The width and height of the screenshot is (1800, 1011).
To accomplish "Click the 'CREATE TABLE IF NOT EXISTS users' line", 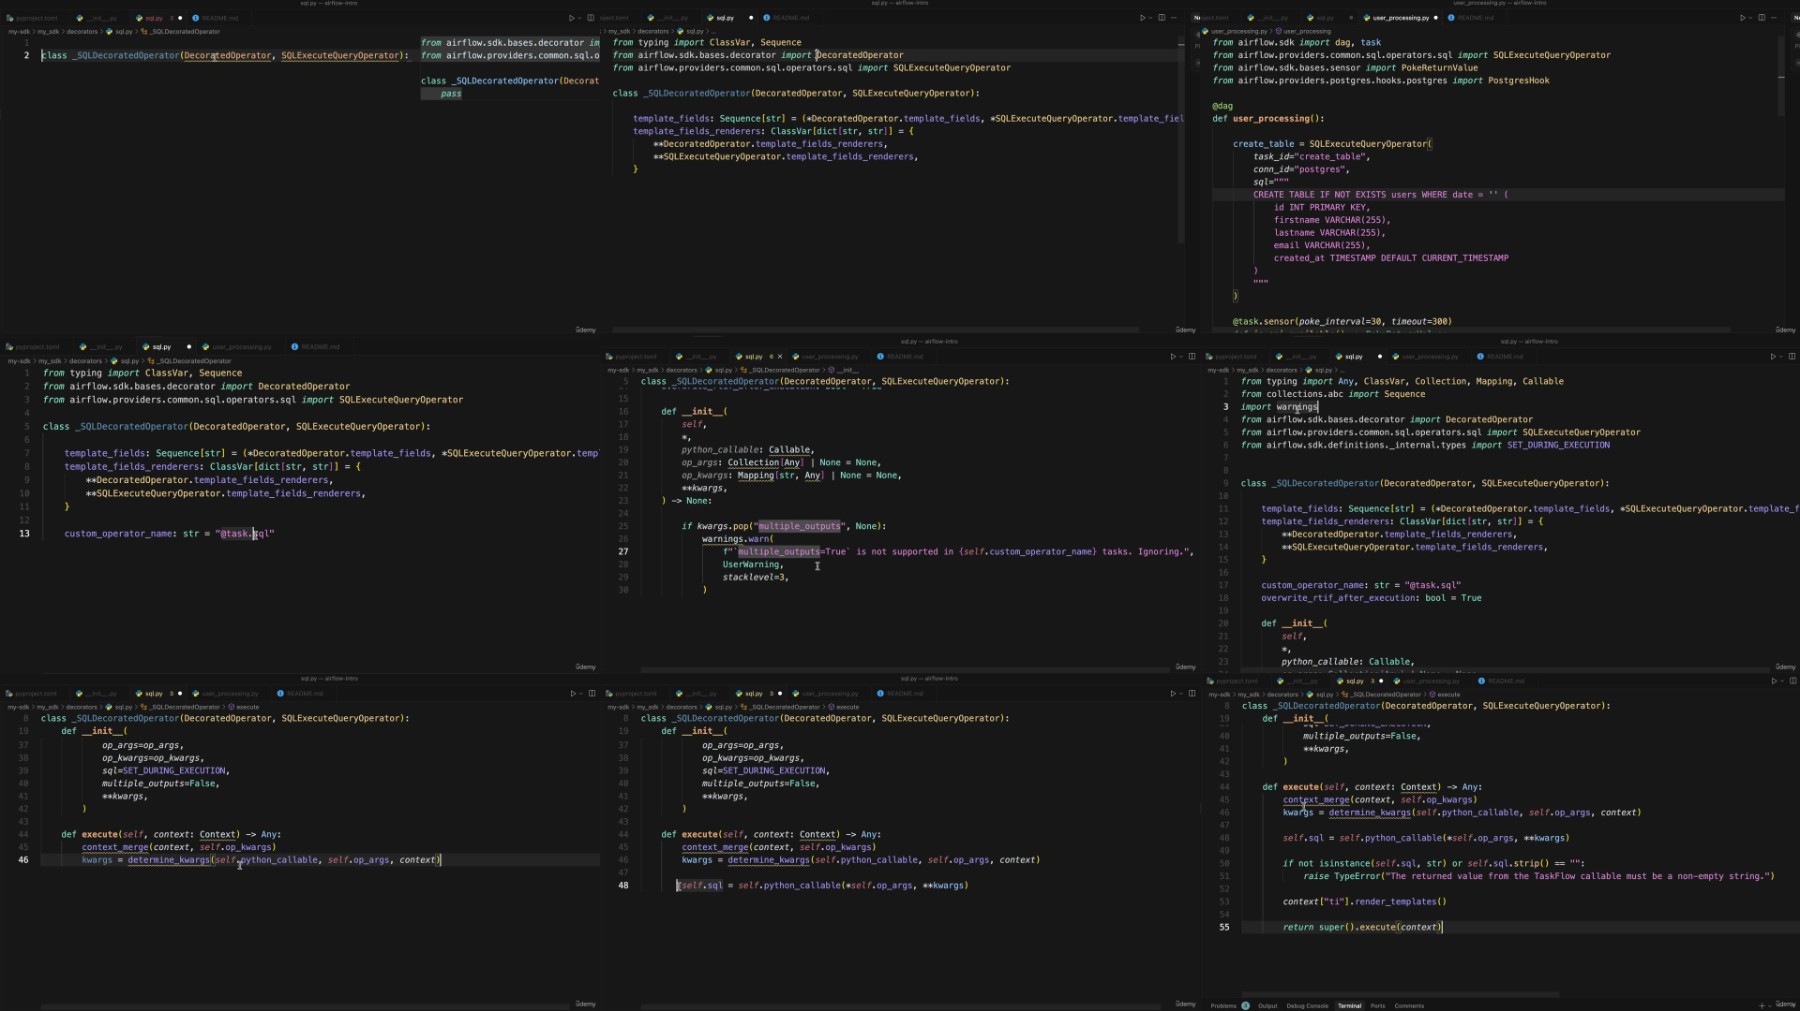I will 1380,195.
